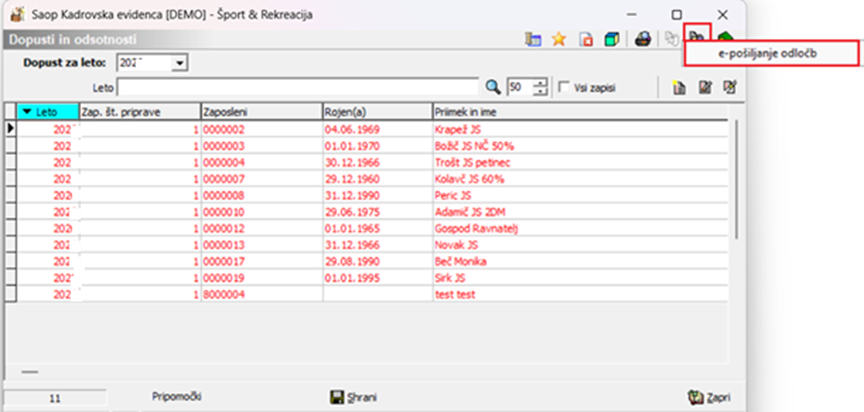864x412 pixels.
Task: Select the e-pošiljanje odločb menu entry
Action: click(x=771, y=53)
